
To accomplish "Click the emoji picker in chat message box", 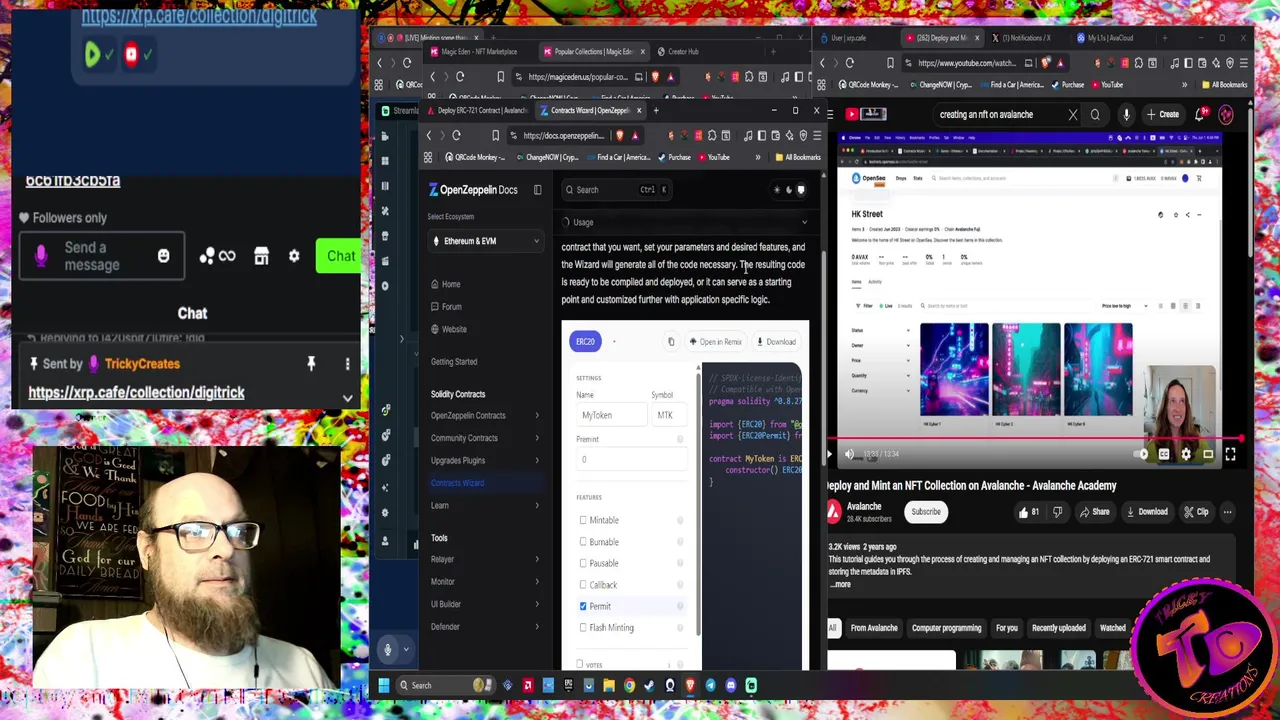I will pyautogui.click(x=163, y=256).
